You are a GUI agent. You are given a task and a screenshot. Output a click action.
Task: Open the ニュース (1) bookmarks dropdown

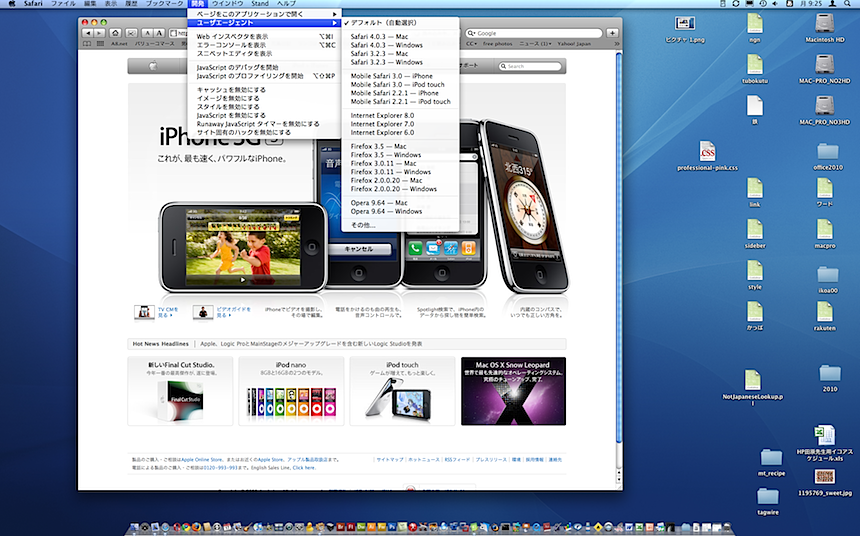[x=535, y=43]
